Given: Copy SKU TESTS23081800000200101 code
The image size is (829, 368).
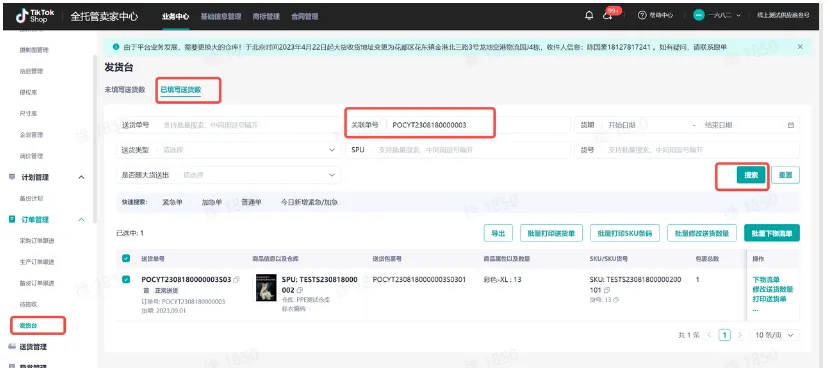Looking at the screenshot, I should [607, 290].
